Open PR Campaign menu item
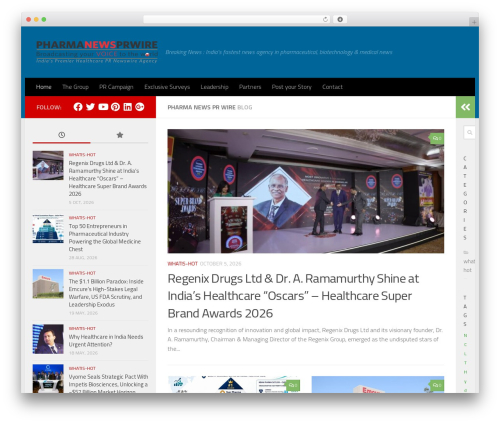The height and width of the screenshot is (423, 500). 116,87
